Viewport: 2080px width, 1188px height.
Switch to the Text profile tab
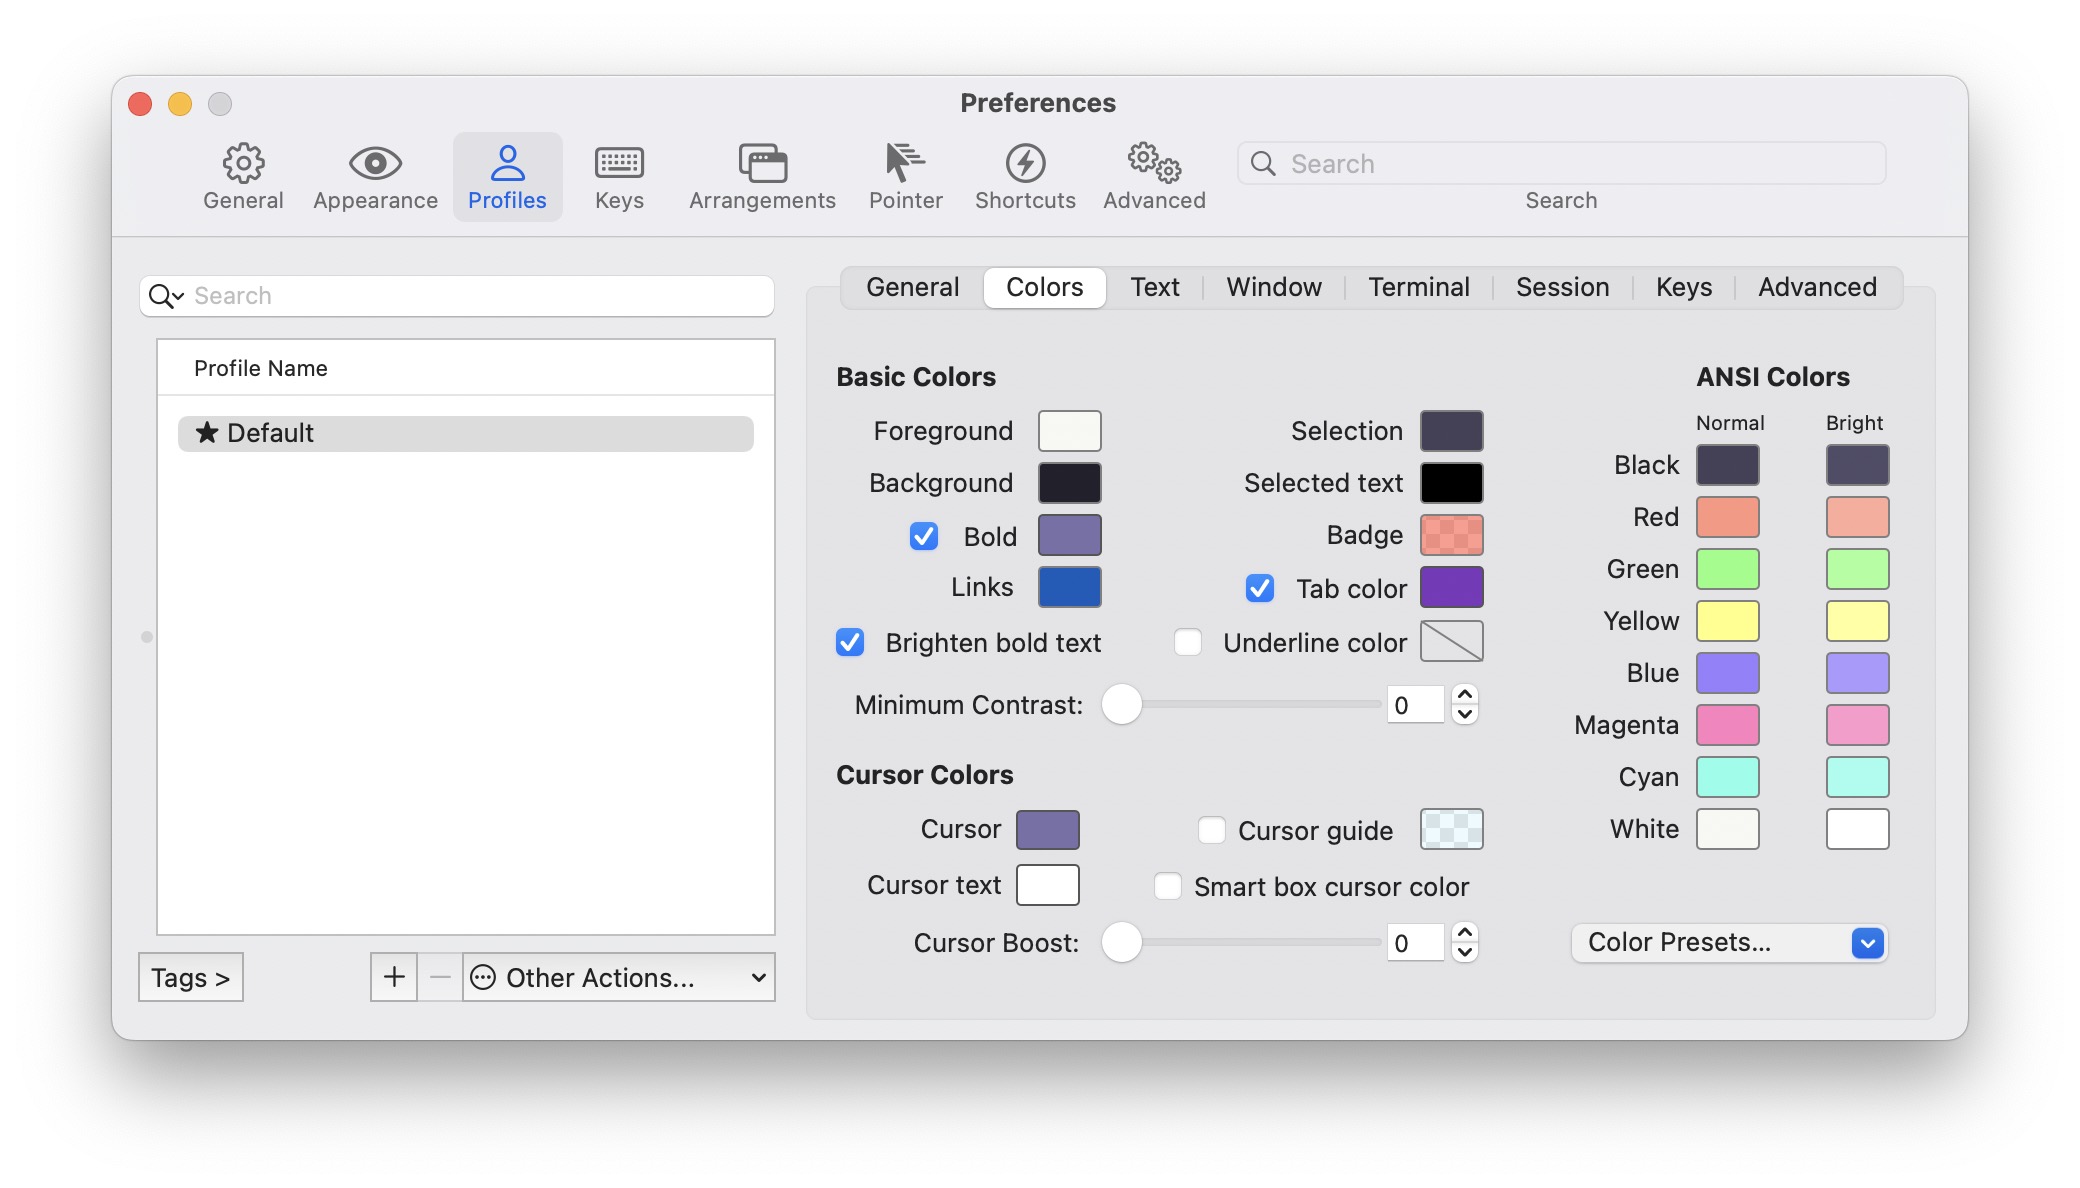click(1154, 286)
